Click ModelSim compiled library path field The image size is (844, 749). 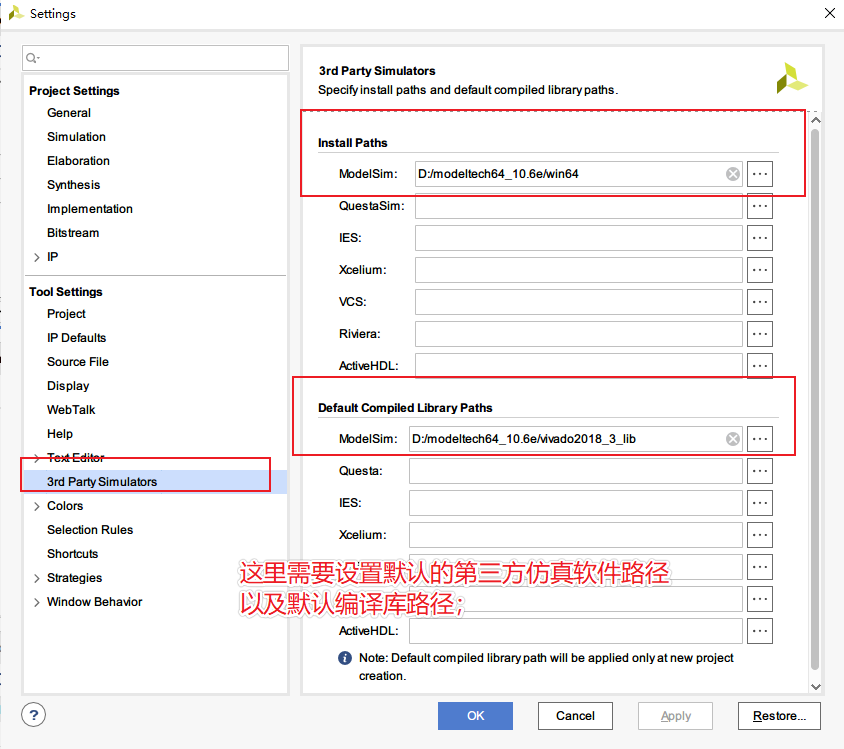(x=576, y=439)
